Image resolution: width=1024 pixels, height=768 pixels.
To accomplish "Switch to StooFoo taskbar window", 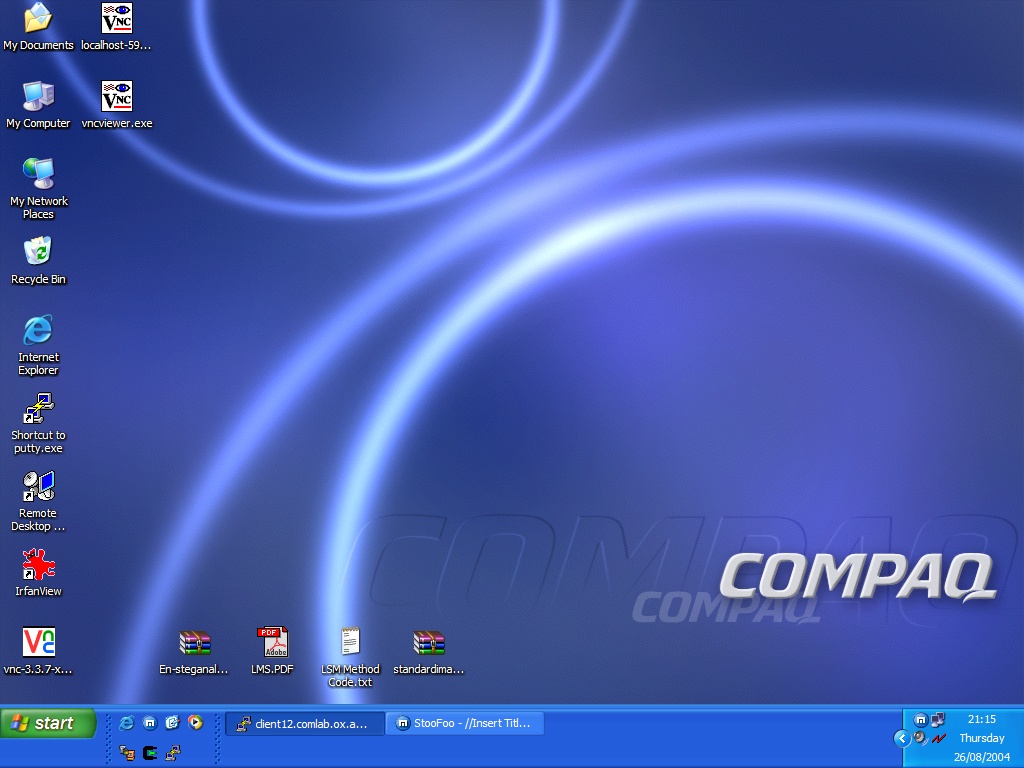I will (465, 723).
